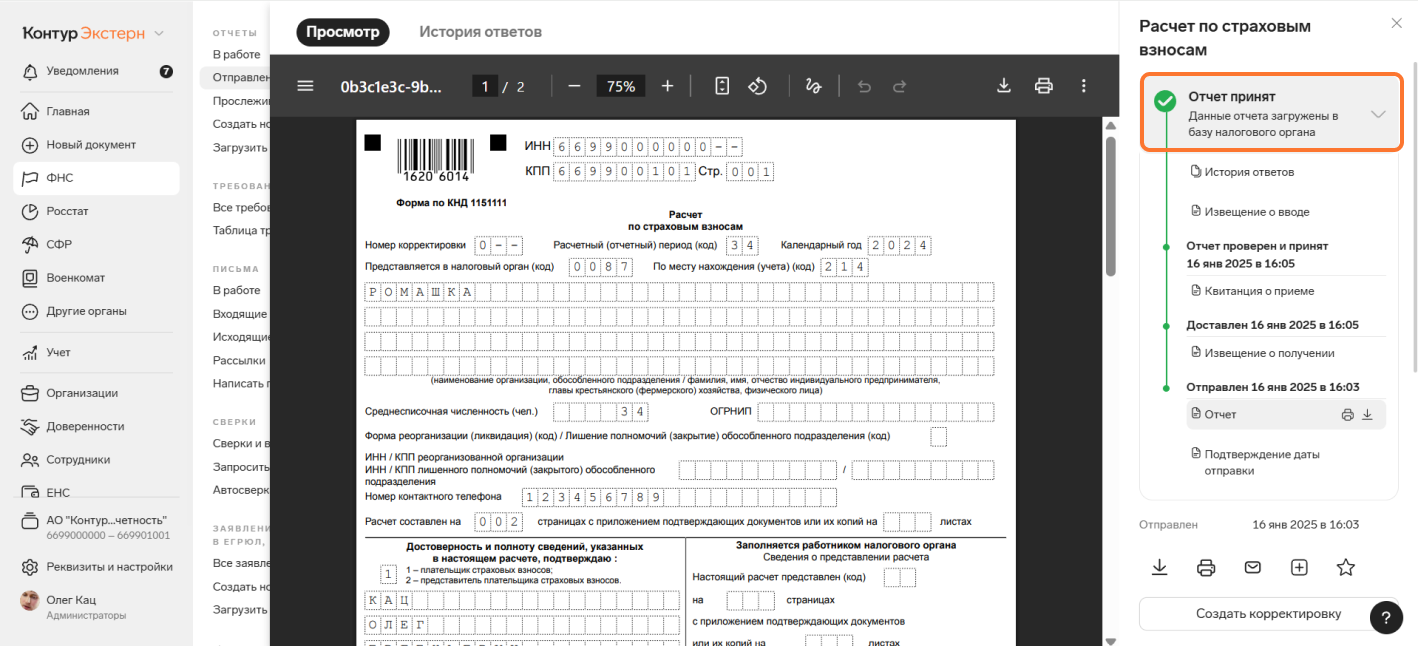Click the Доверенности handshake icon
Viewport: 1418px width, 646px height.
click(x=29, y=426)
